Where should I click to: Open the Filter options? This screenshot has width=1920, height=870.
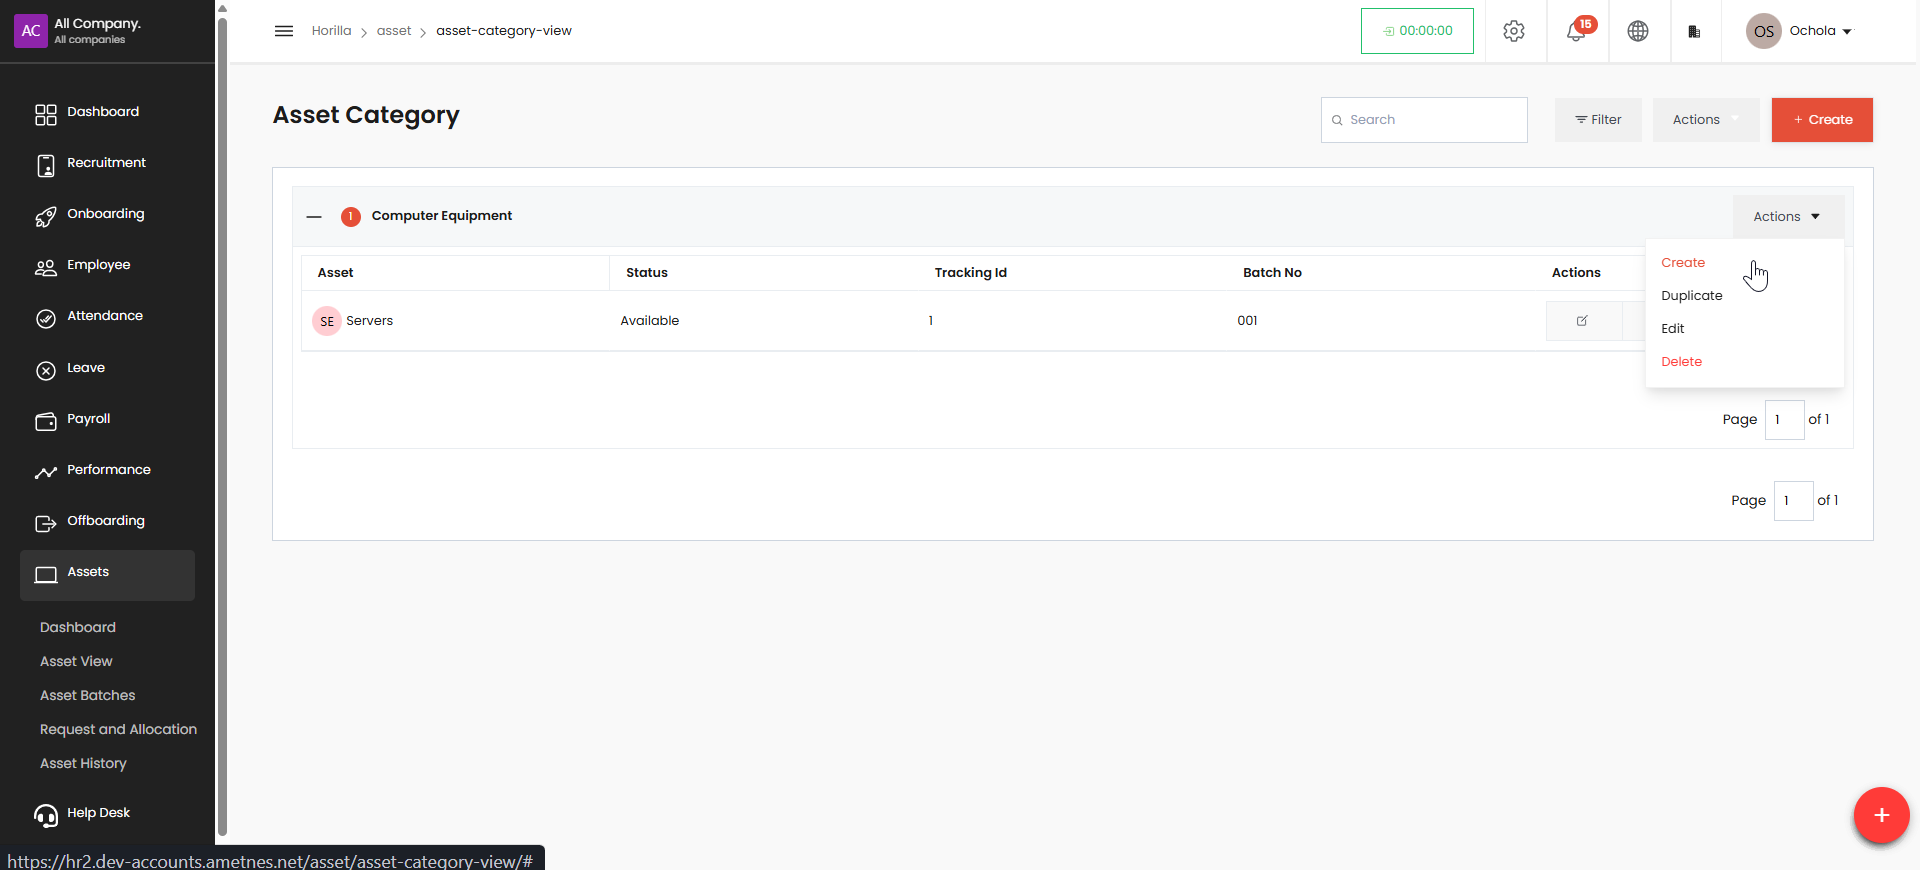pyautogui.click(x=1598, y=120)
